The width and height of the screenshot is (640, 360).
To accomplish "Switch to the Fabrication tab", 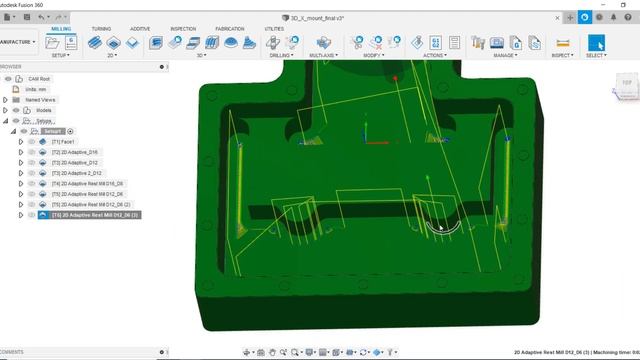I will click(230, 29).
